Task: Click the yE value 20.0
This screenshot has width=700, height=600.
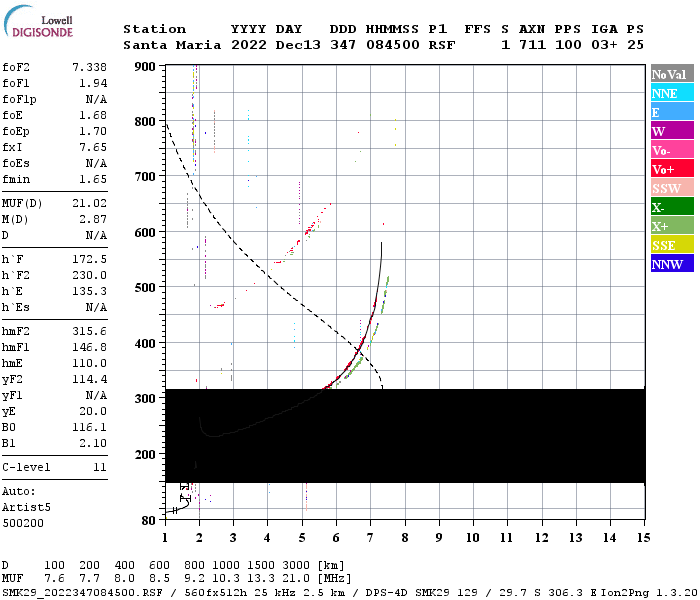Action: 93,412
